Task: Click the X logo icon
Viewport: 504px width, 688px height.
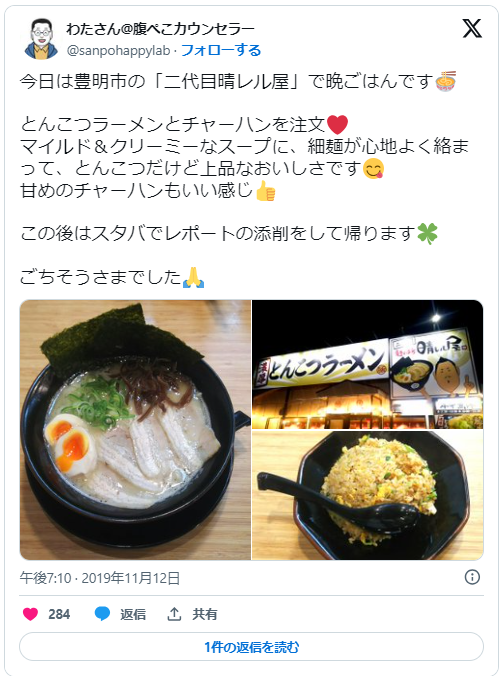Action: 472,28
